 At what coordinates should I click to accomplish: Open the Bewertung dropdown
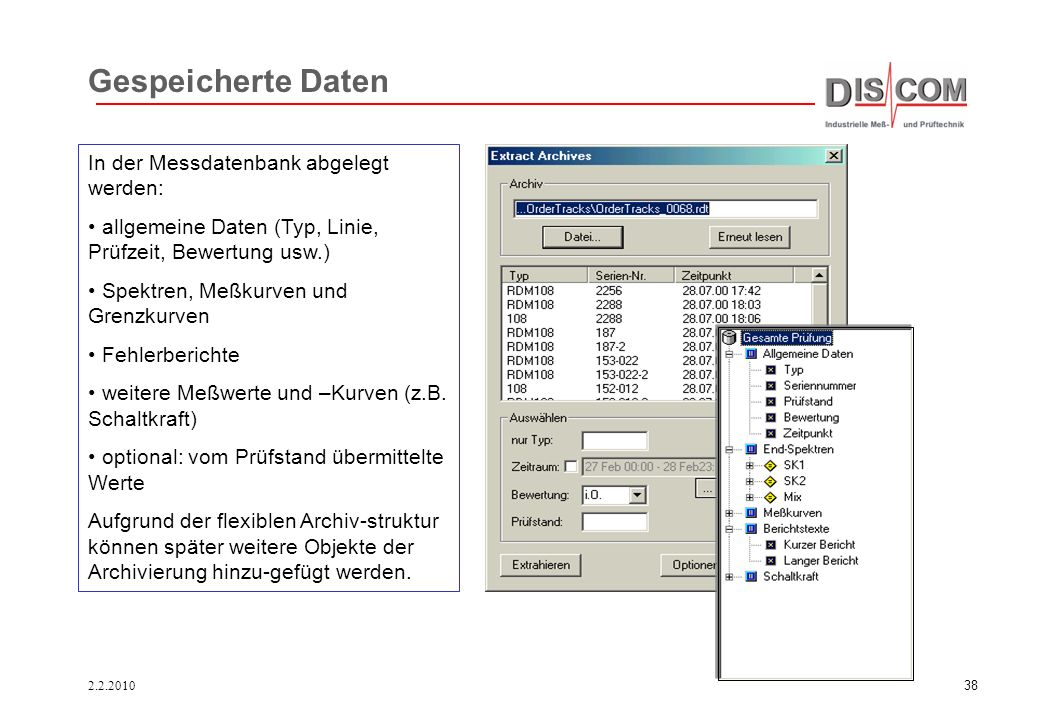[637, 495]
